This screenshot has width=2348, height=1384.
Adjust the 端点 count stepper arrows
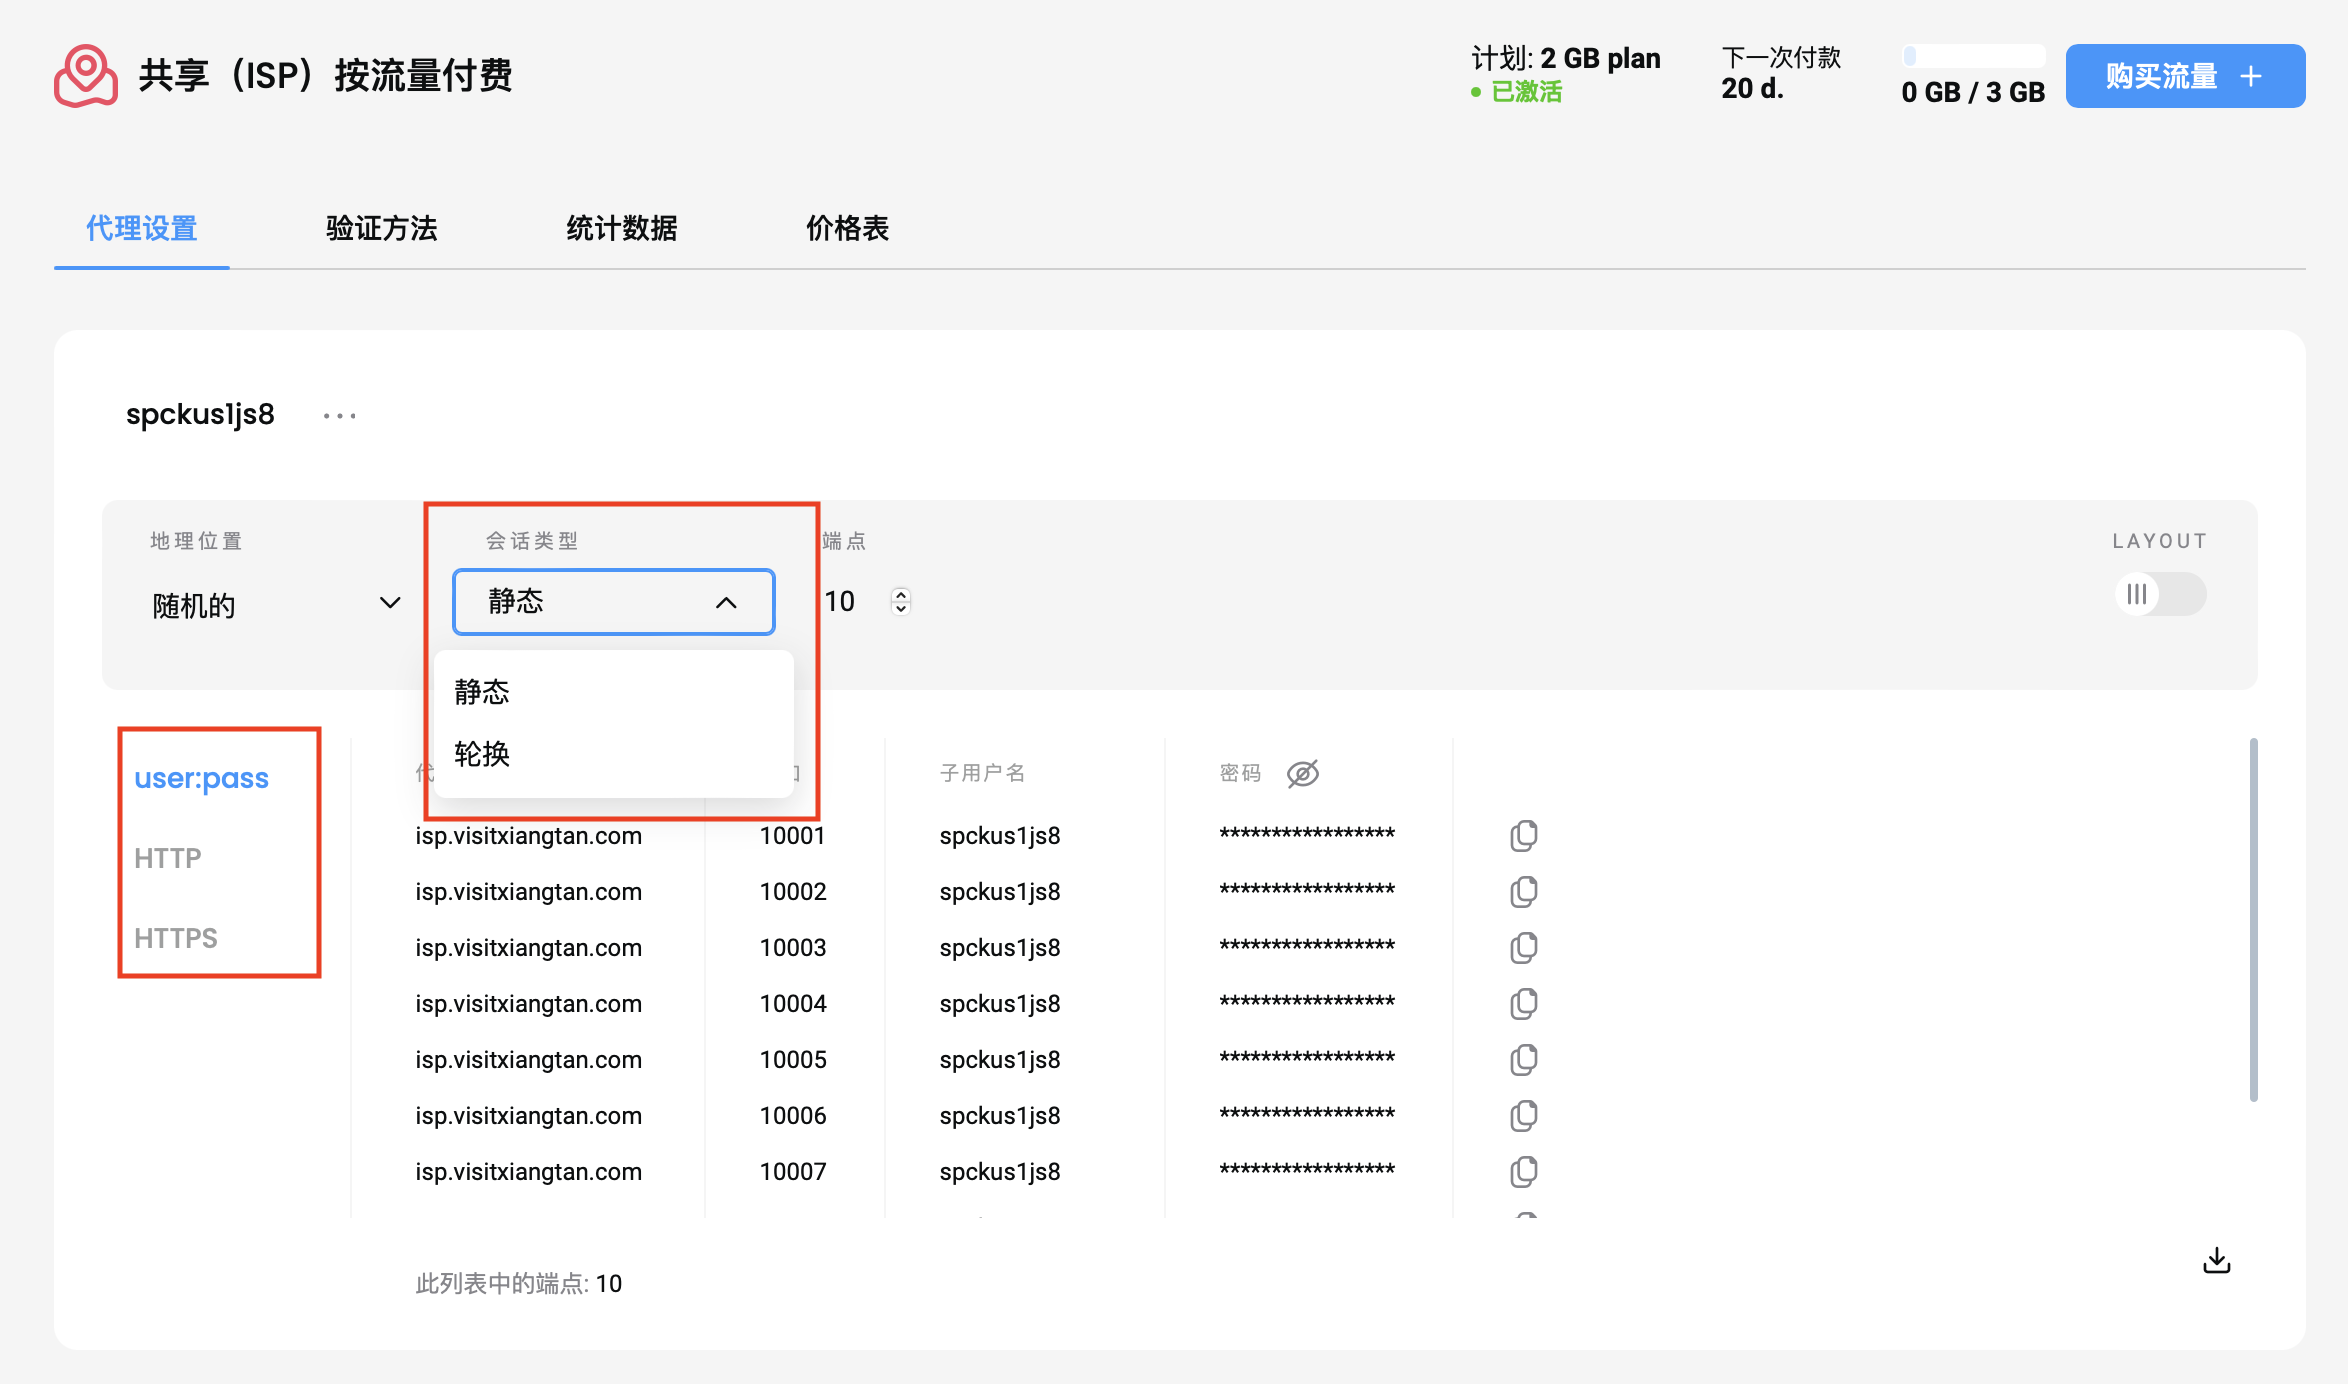pos(900,601)
